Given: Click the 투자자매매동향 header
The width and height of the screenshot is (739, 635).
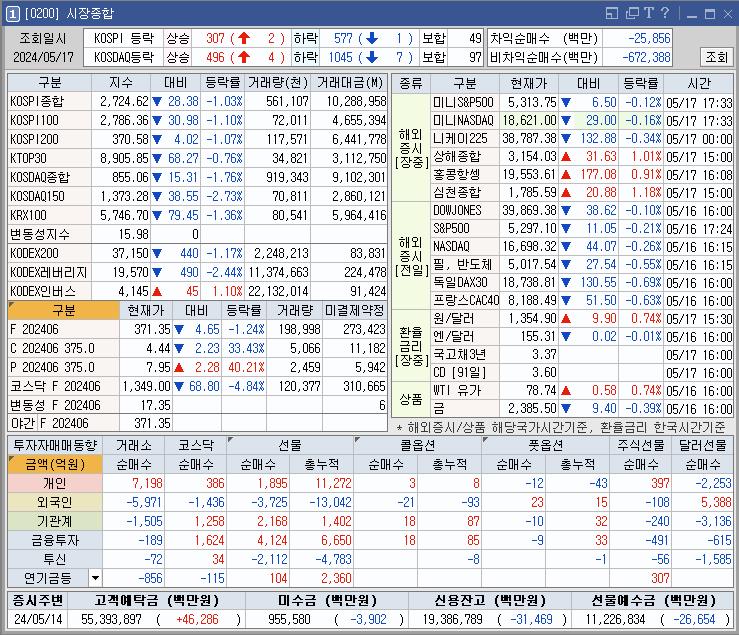Looking at the screenshot, I should point(55,445).
